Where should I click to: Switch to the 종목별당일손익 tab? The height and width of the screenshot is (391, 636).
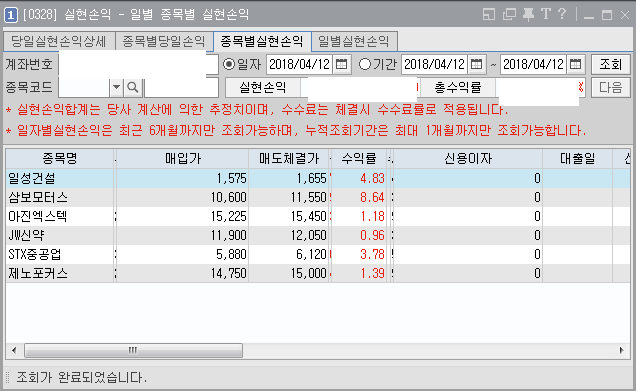coord(164,41)
